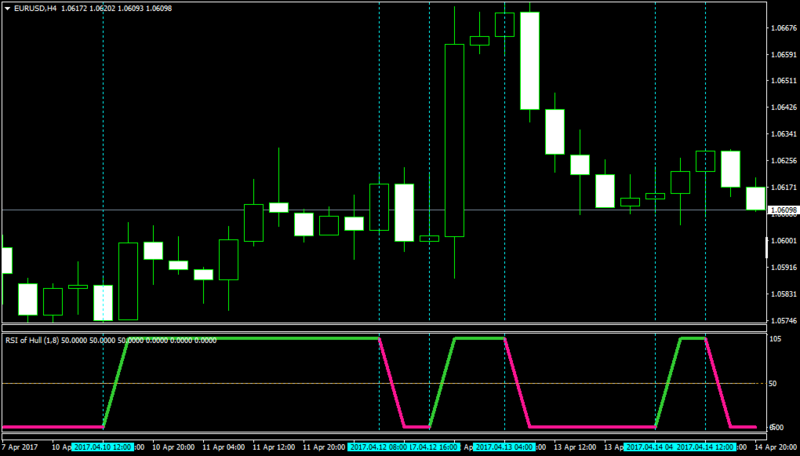The height and width of the screenshot is (456, 800).
Task: Click the 14 Apr 20:00 time label
Action: click(x=776, y=447)
